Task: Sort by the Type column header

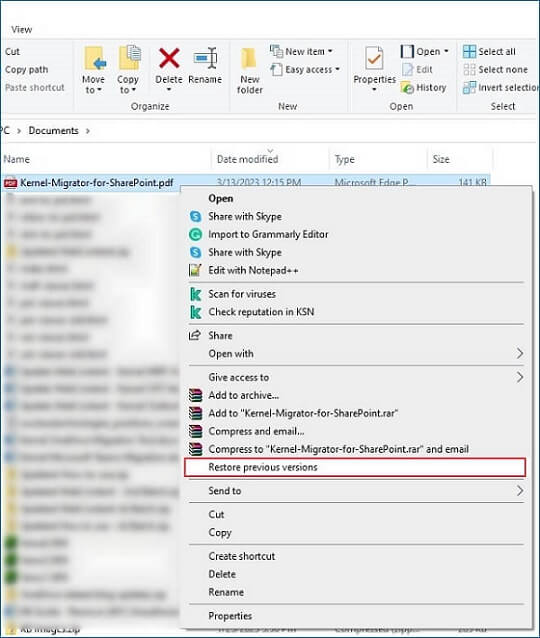Action: click(344, 159)
